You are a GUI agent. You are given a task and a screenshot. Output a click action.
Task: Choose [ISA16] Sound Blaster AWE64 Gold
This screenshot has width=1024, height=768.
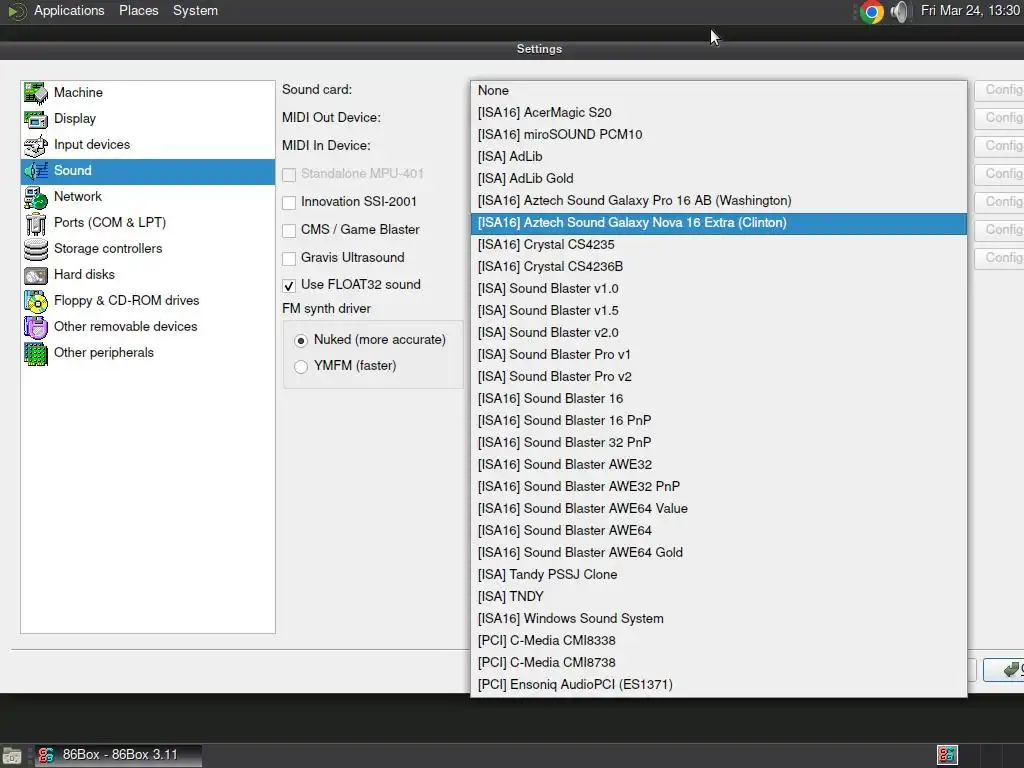pyautogui.click(x=718, y=552)
